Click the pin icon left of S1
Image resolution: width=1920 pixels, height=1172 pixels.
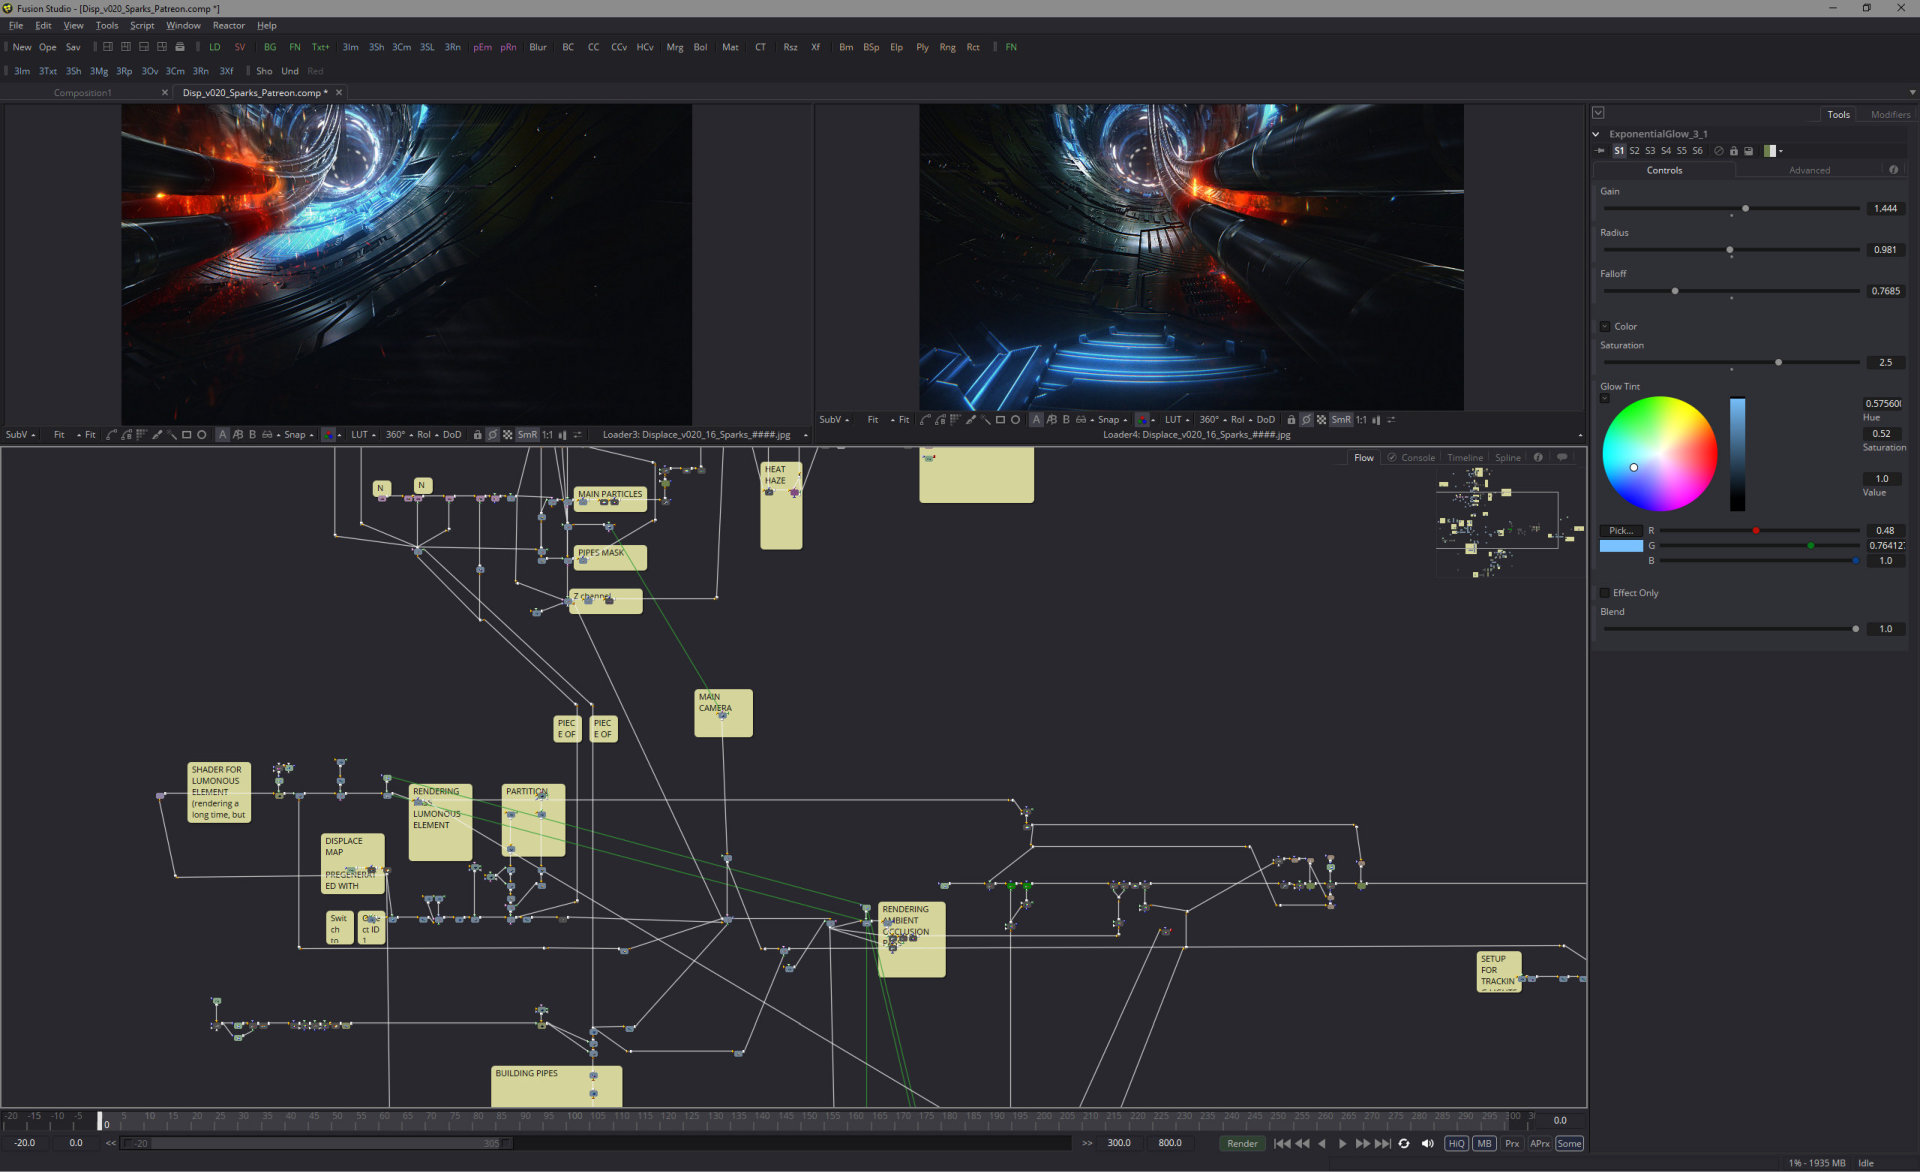coord(1600,151)
